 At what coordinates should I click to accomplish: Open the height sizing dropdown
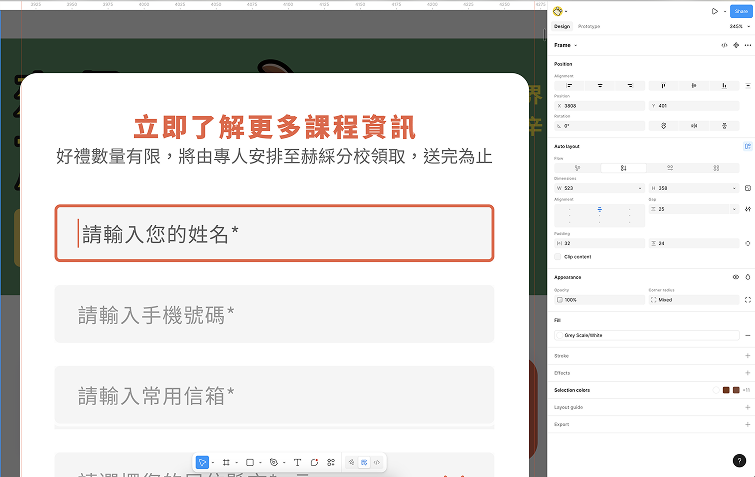point(734,188)
